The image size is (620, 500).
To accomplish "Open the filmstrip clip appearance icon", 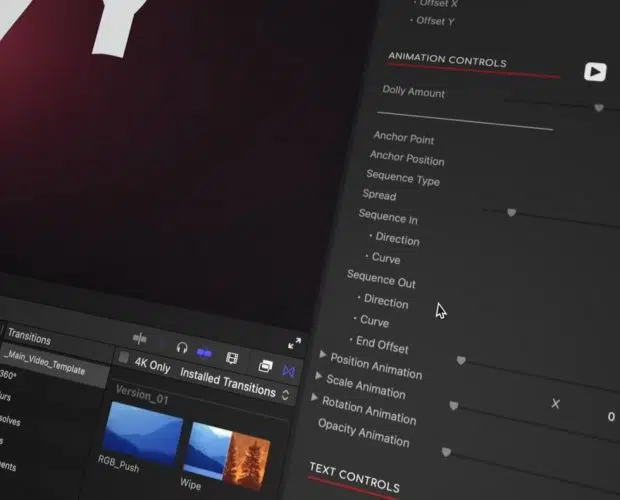I will coord(232,358).
